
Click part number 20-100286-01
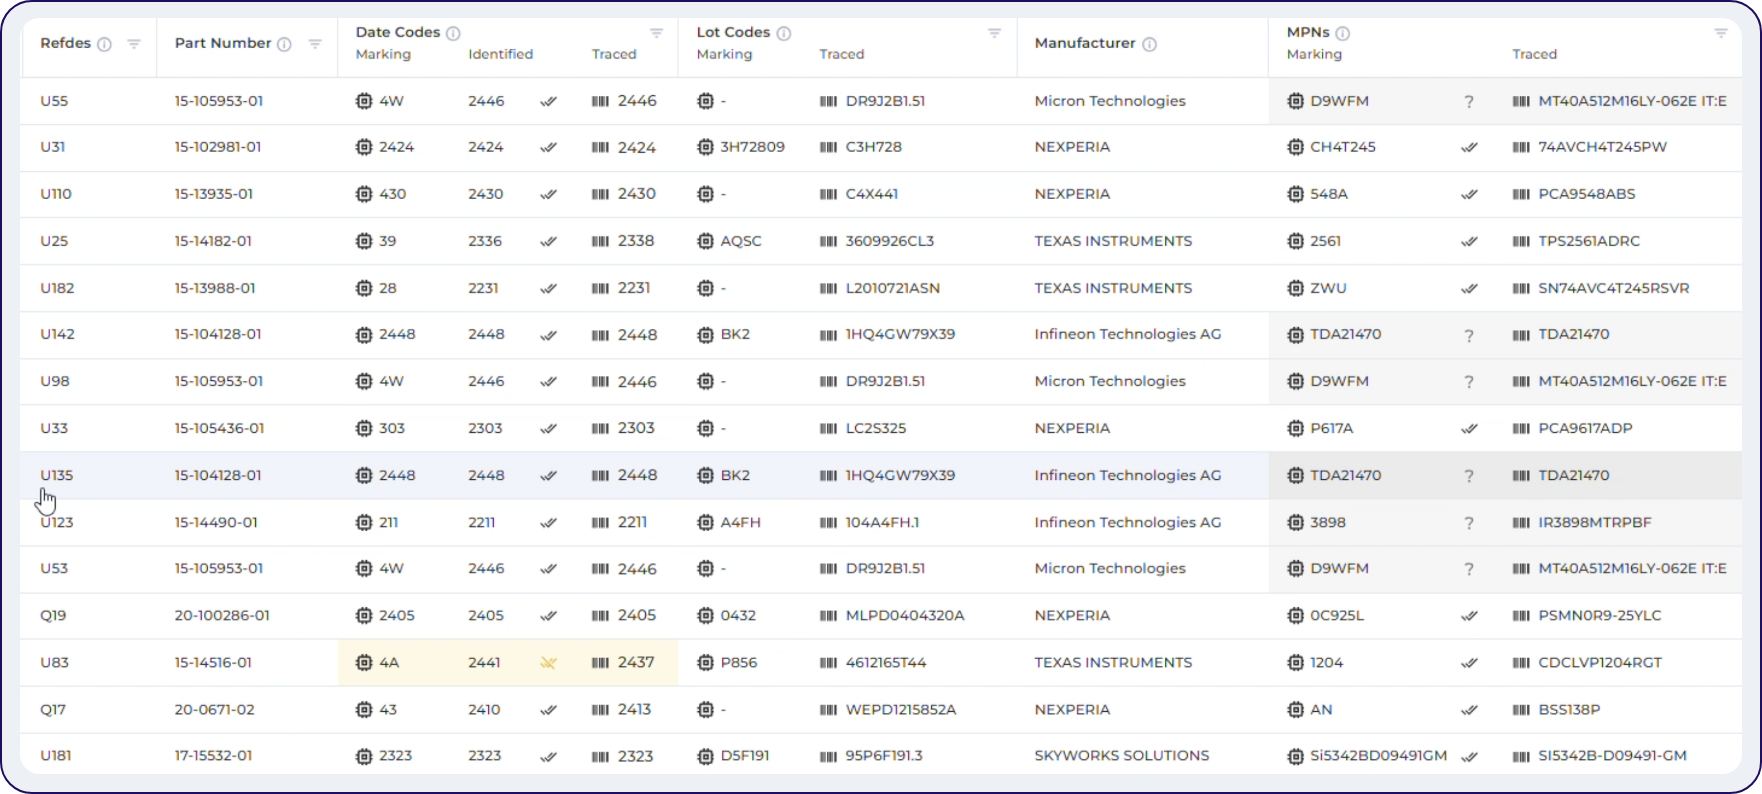tap(222, 616)
